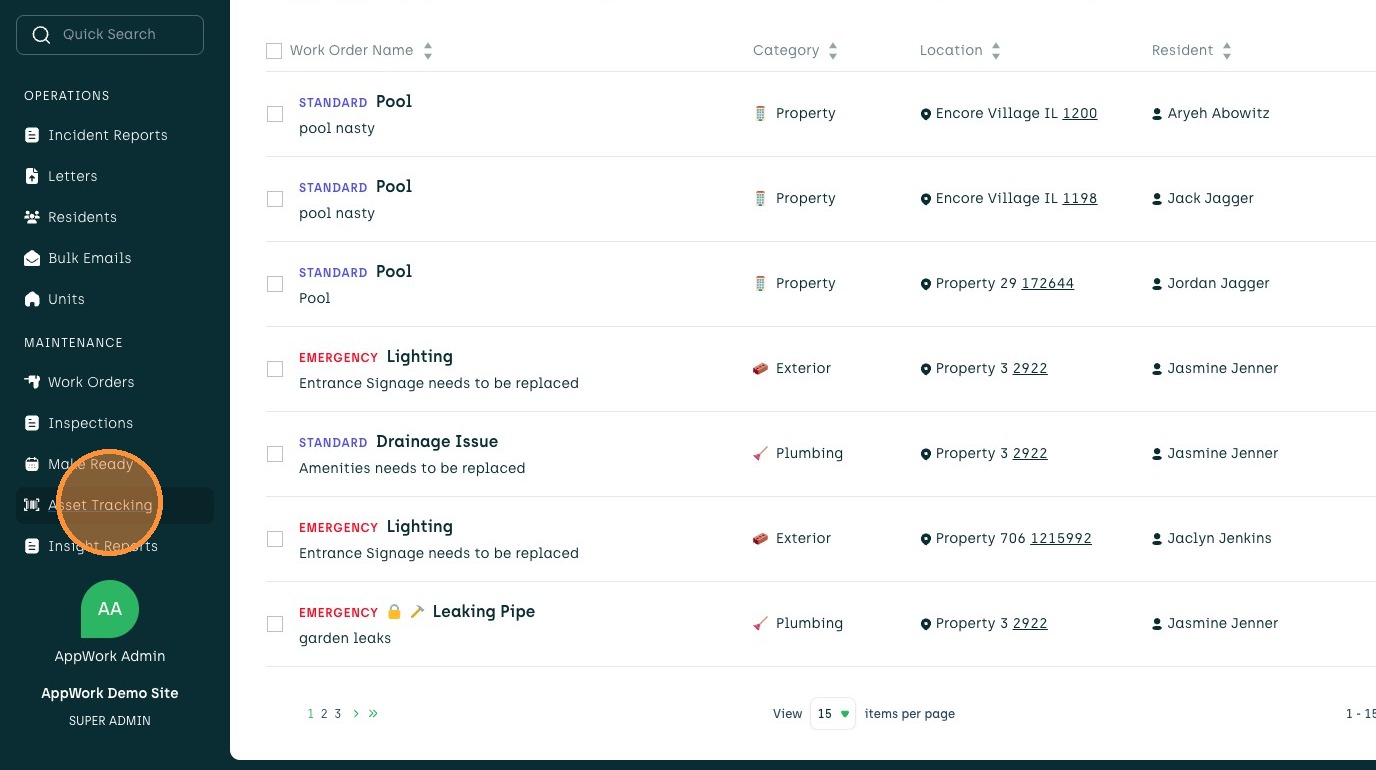
Task: Open unit link 1198 at Encore Village IL
Action: [1080, 199]
